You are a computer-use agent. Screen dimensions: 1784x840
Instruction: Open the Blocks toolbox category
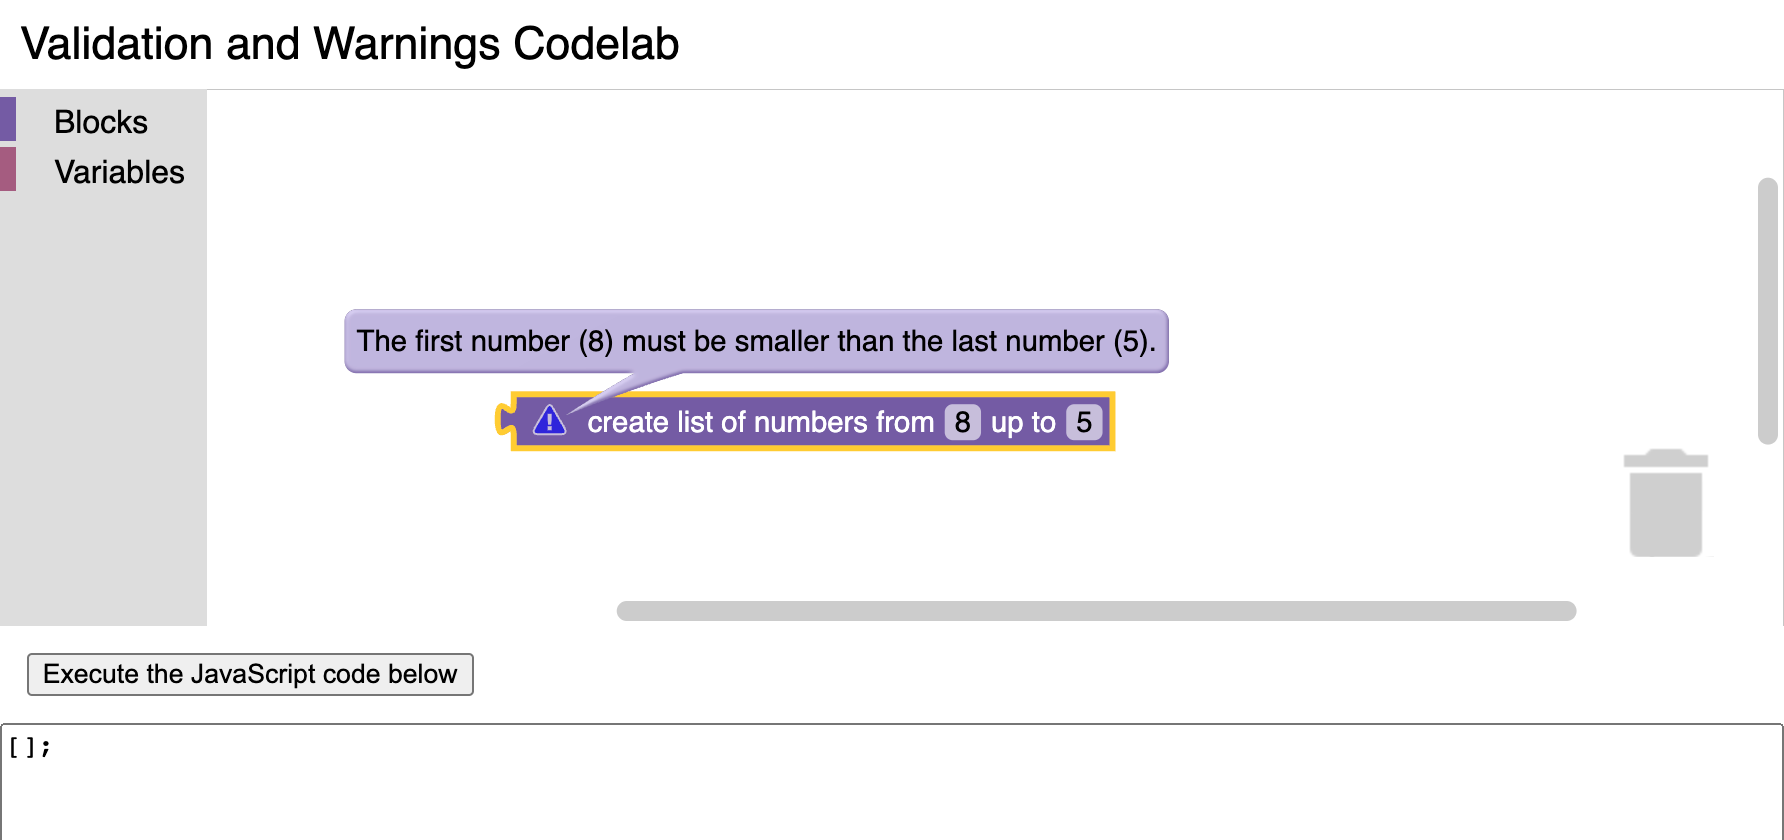tap(101, 122)
